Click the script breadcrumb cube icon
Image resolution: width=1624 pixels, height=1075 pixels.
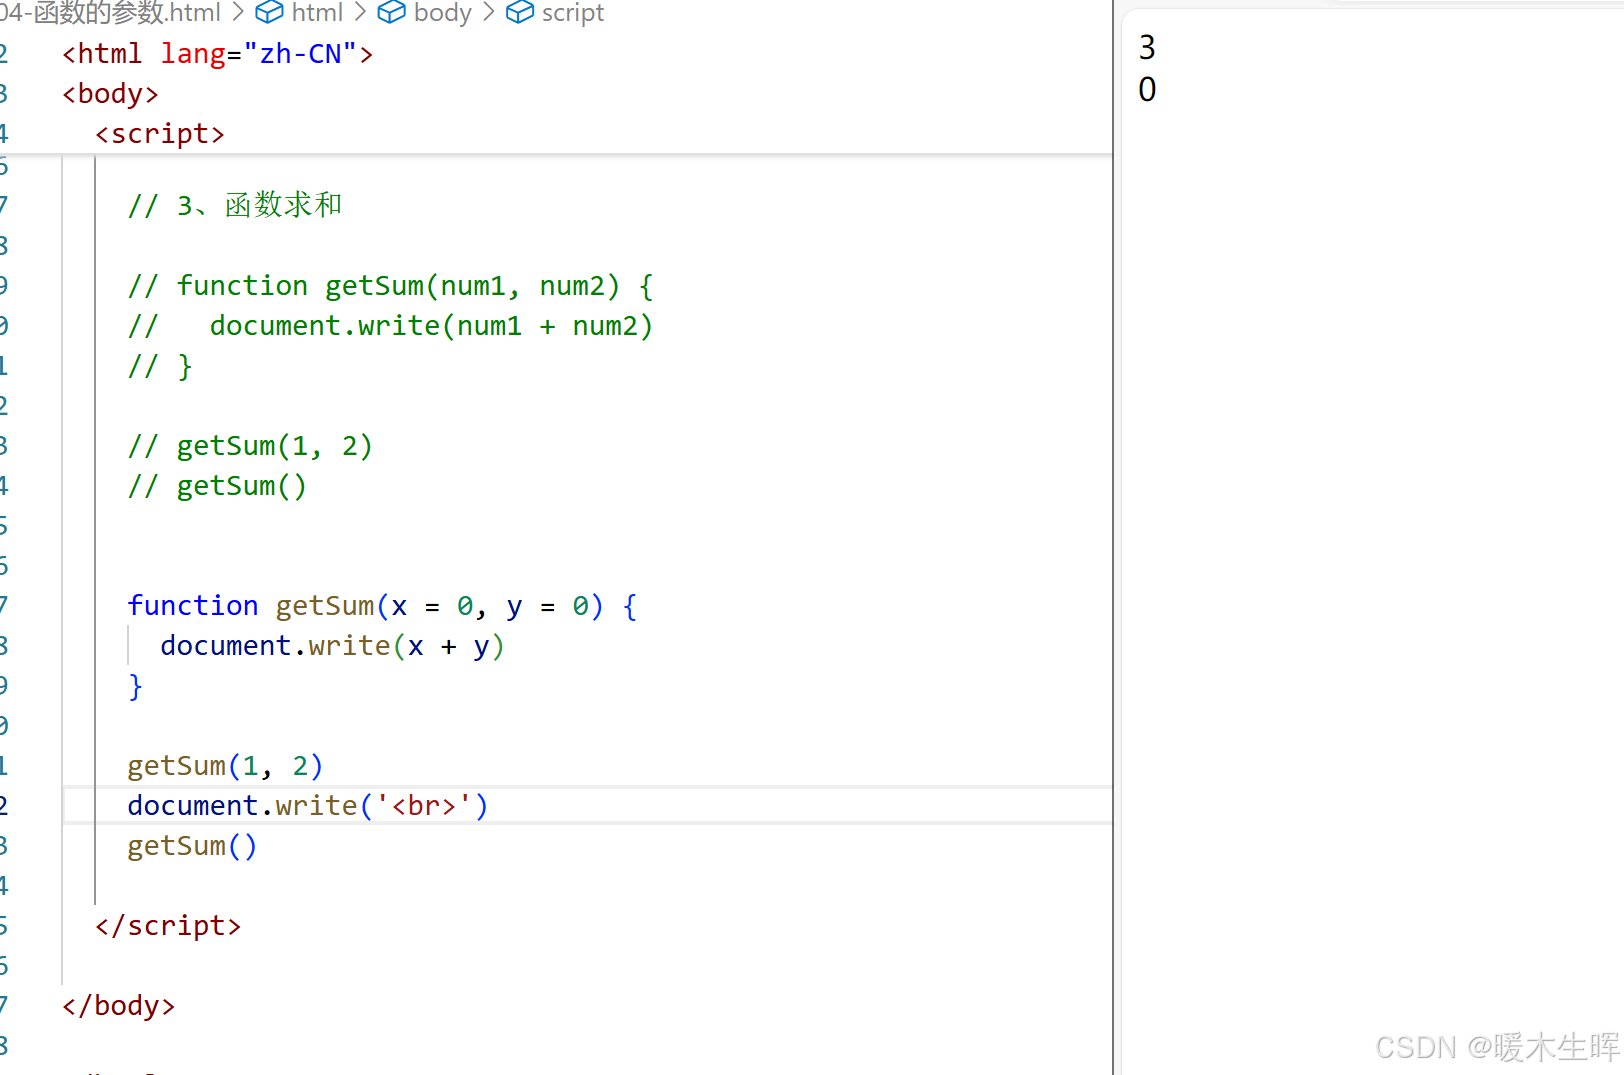[x=520, y=12]
